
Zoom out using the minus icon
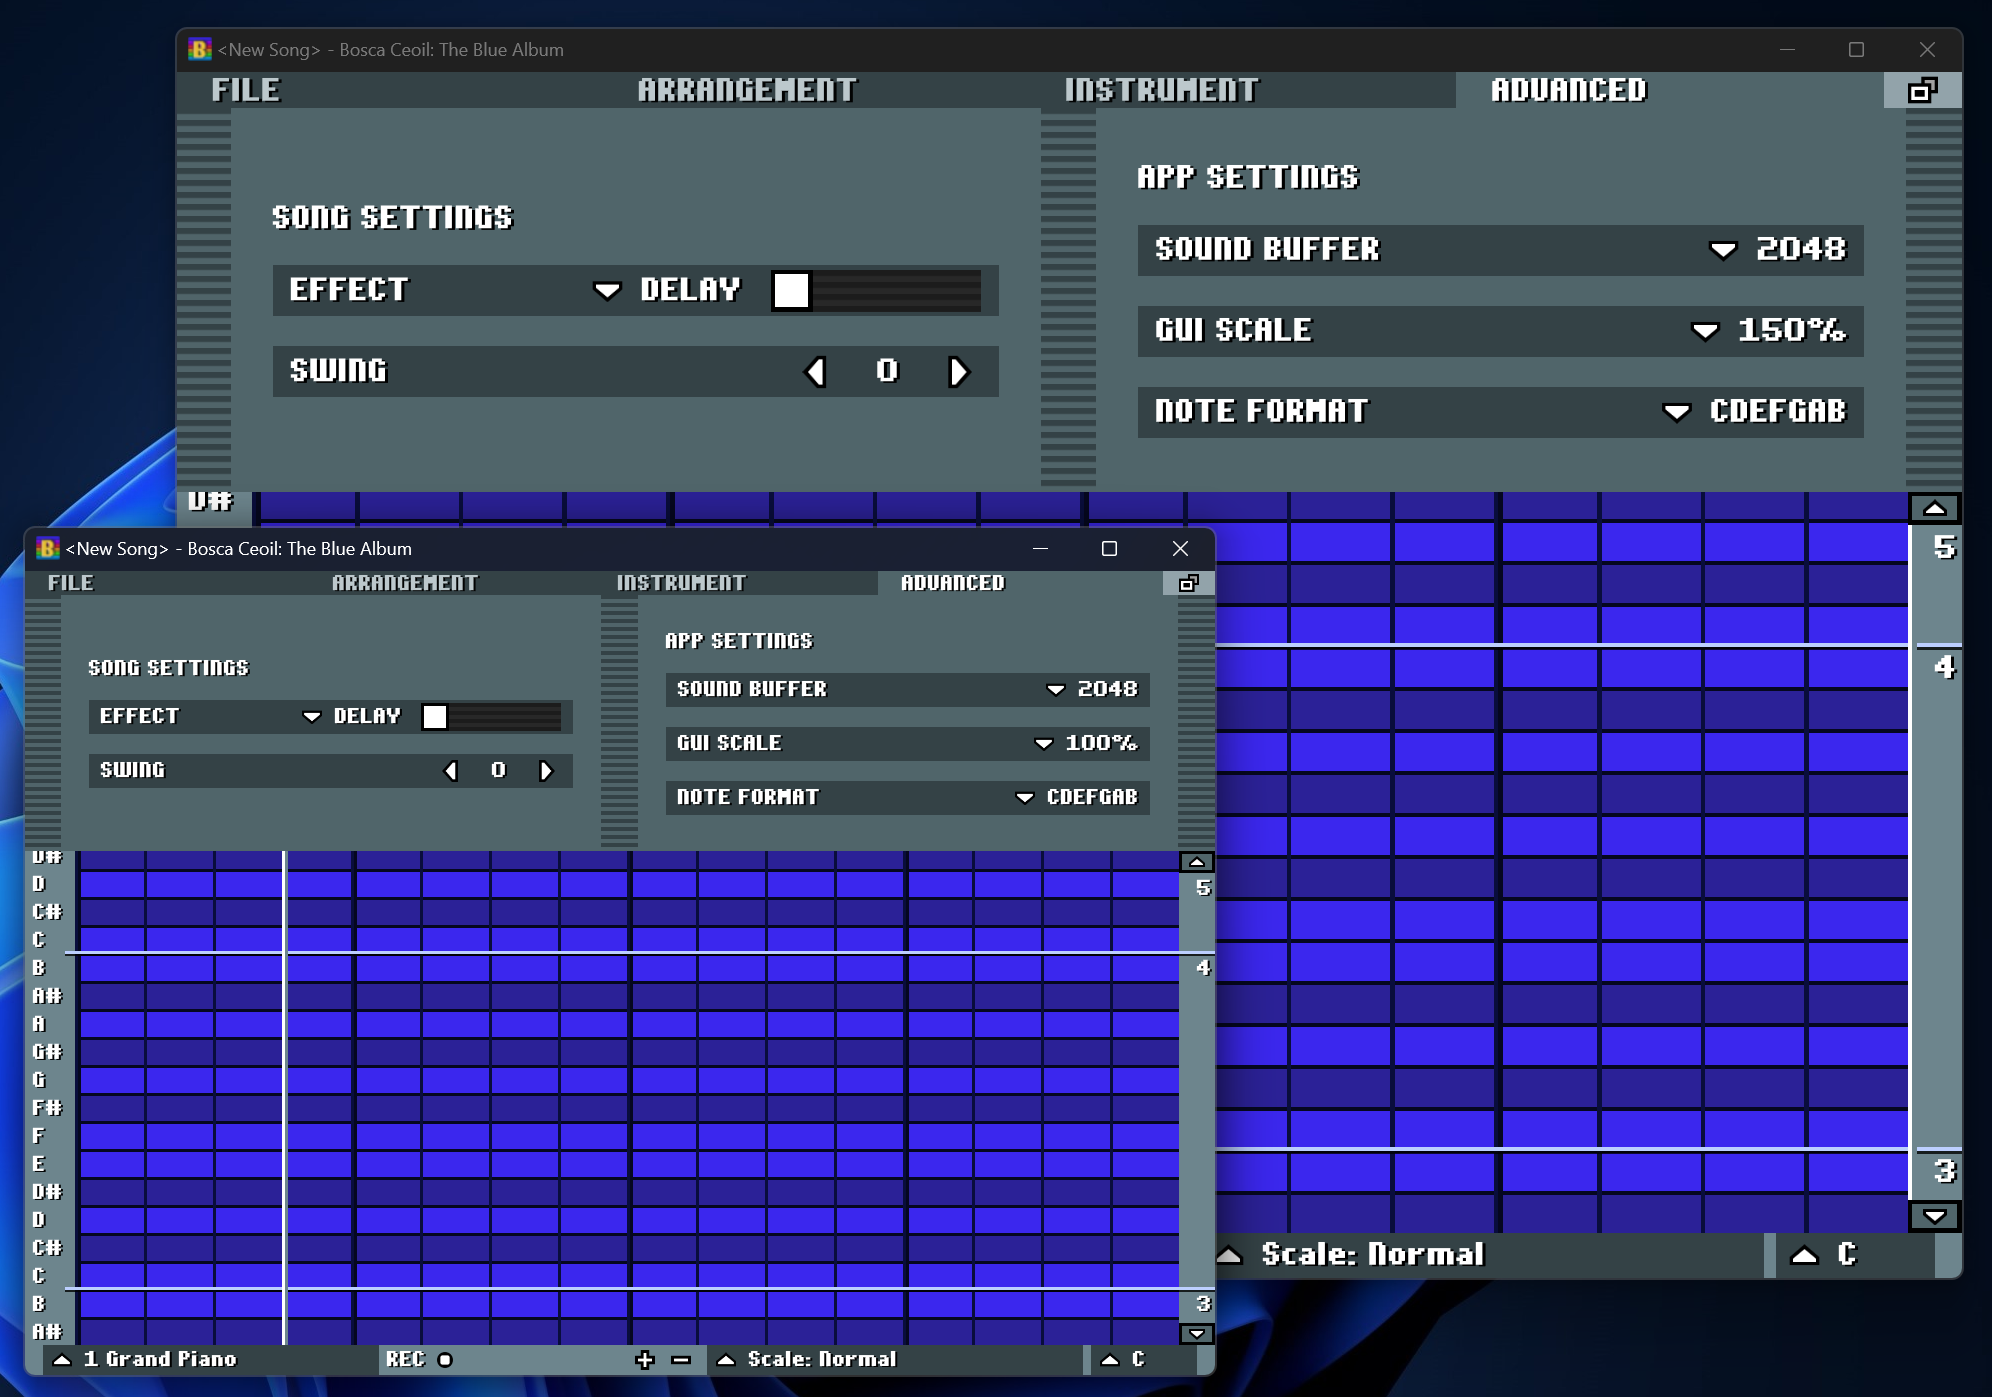[681, 1360]
